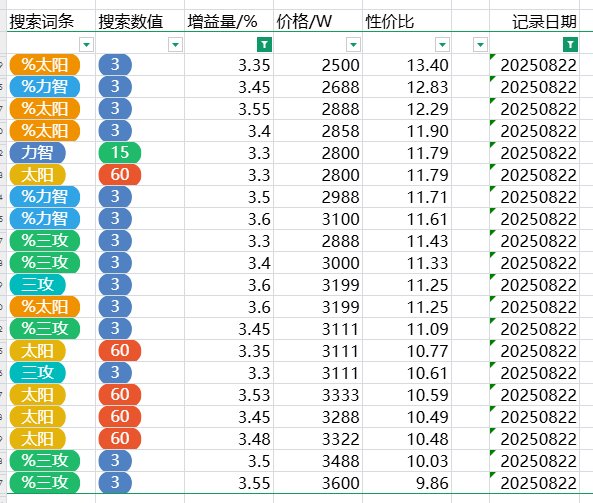
Task: Open the 价格/W column filter dropdown
Action: [x=354, y=45]
